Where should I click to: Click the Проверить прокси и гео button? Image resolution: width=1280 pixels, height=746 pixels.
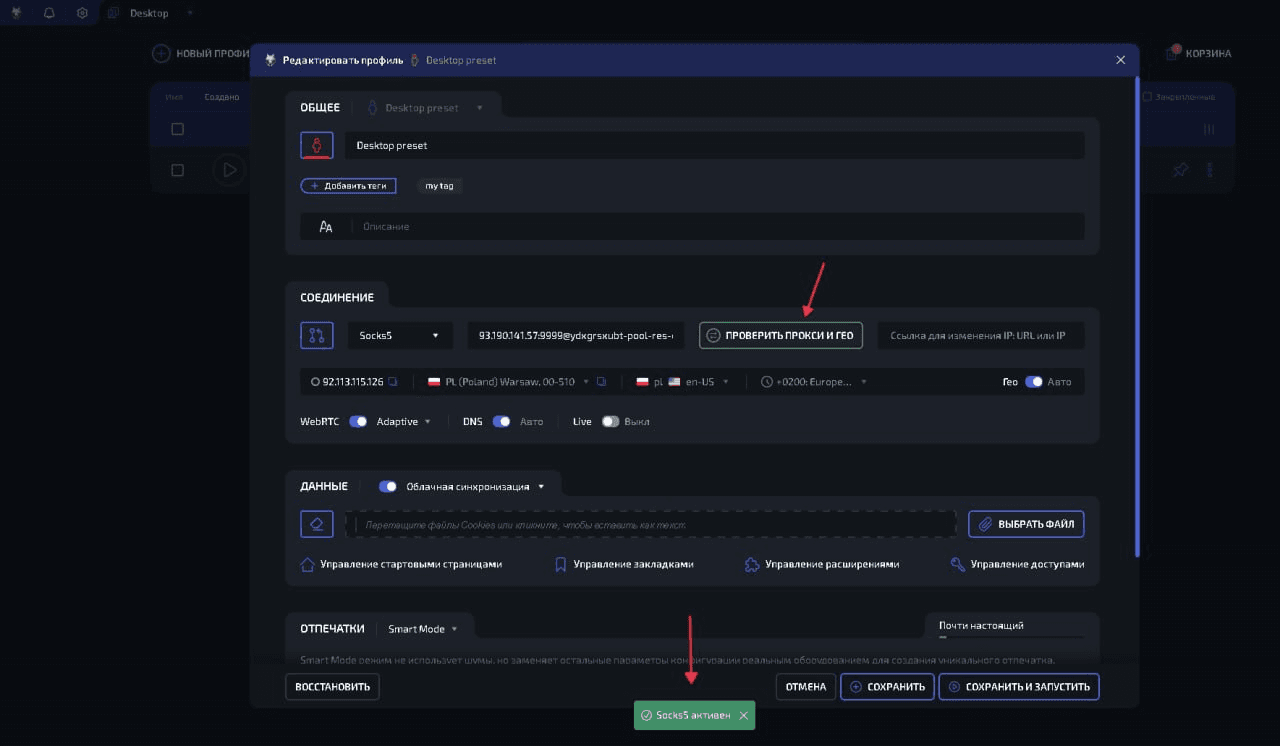[x=781, y=336]
